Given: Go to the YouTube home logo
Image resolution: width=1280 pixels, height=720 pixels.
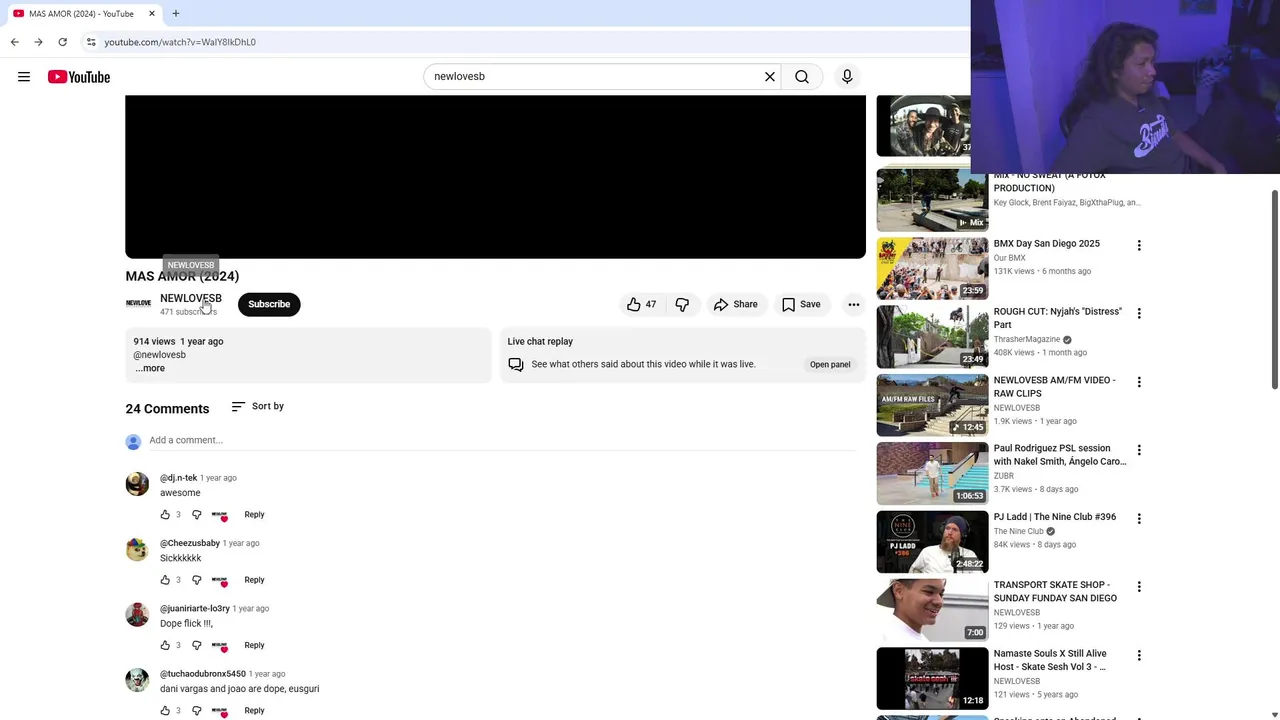Looking at the screenshot, I should (x=79, y=77).
